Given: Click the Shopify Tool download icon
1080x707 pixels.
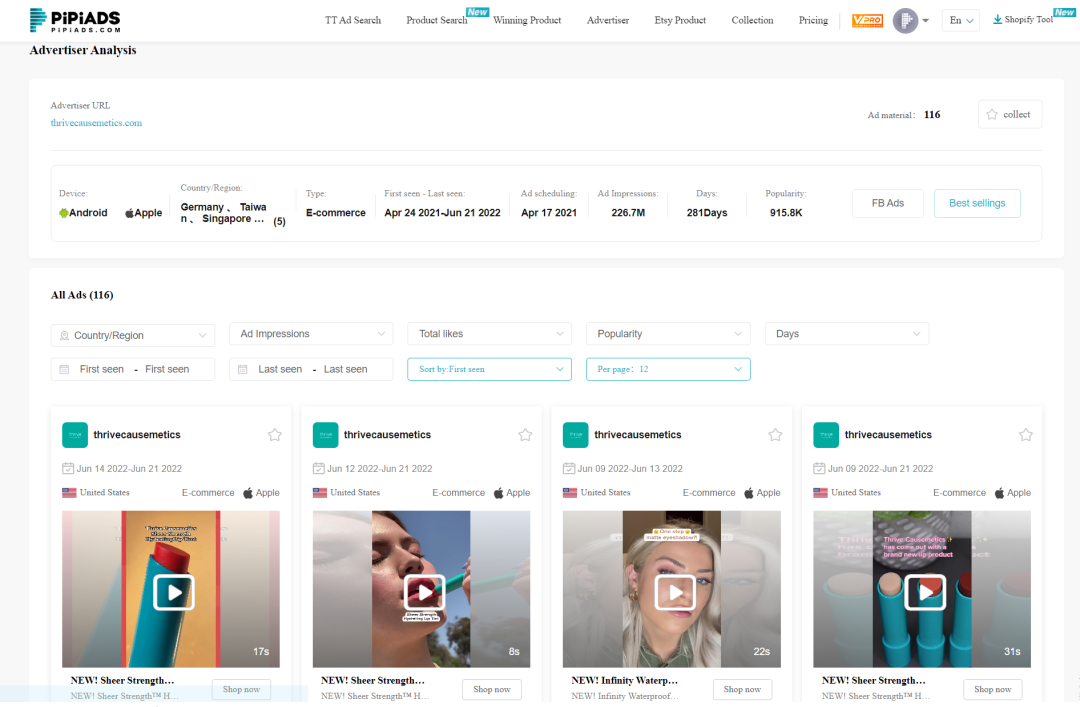Looking at the screenshot, I should [997, 19].
